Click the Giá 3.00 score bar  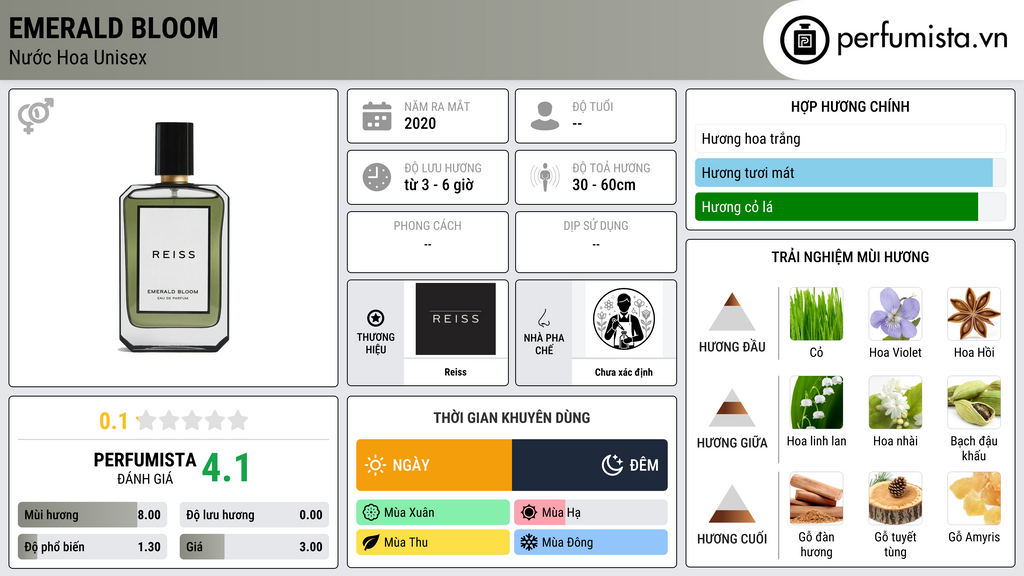click(x=254, y=547)
